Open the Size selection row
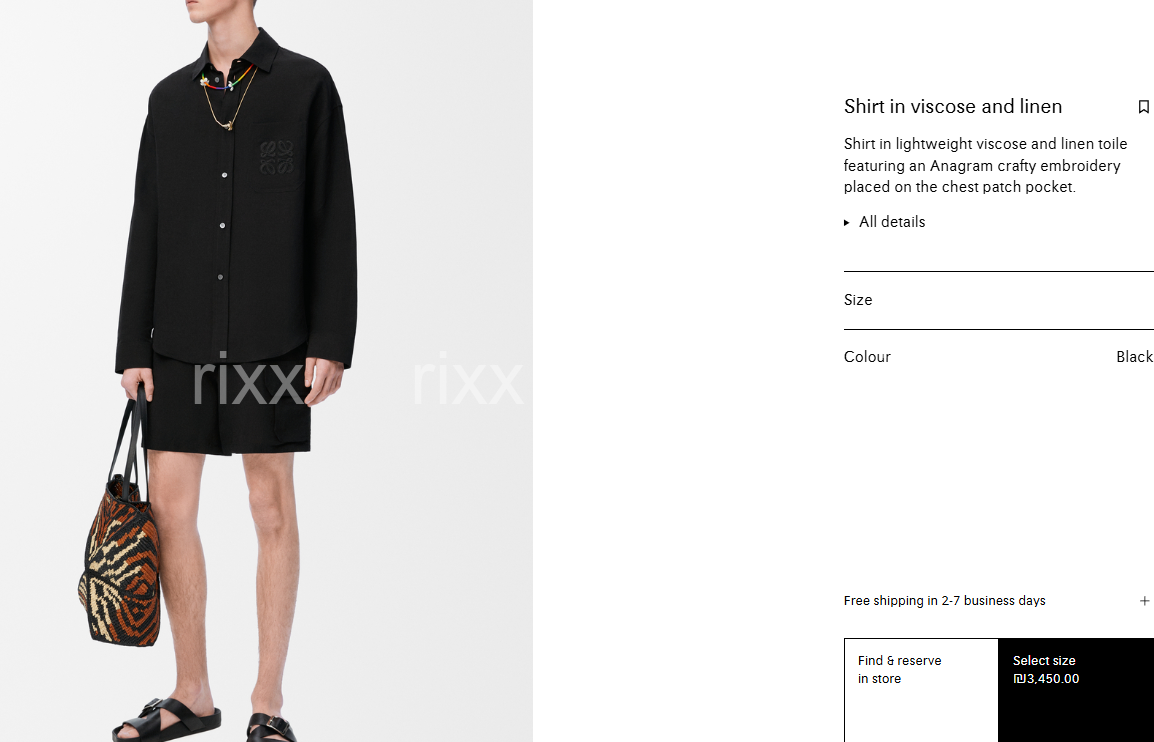The height and width of the screenshot is (742, 1154). pyautogui.click(x=999, y=300)
